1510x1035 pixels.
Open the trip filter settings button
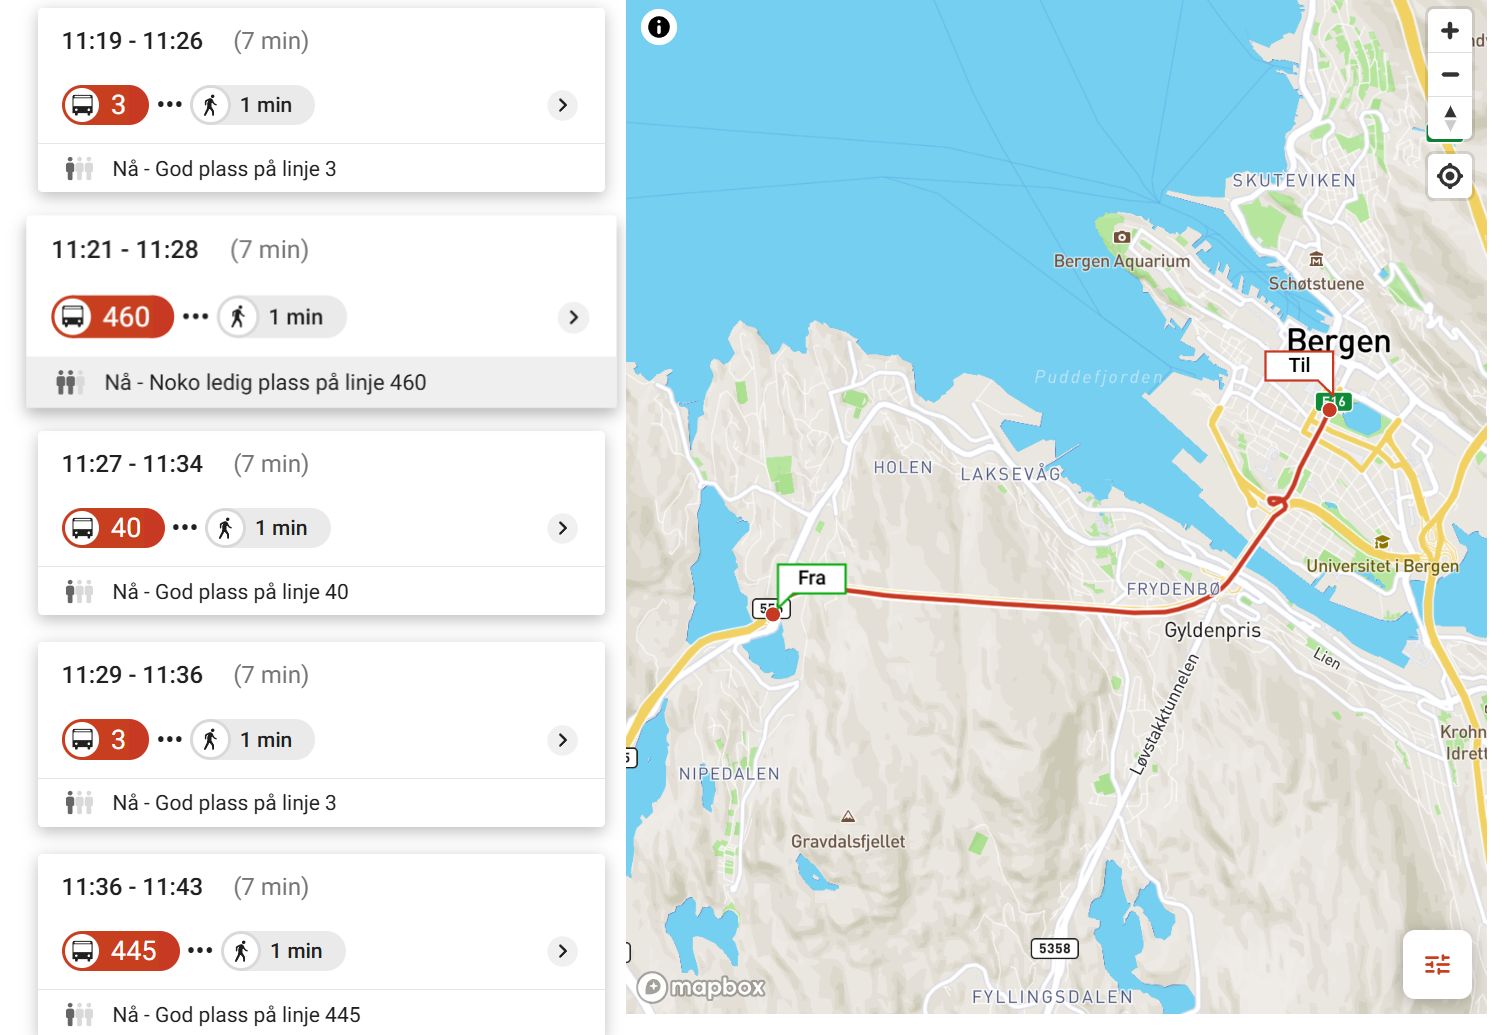[x=1436, y=964]
